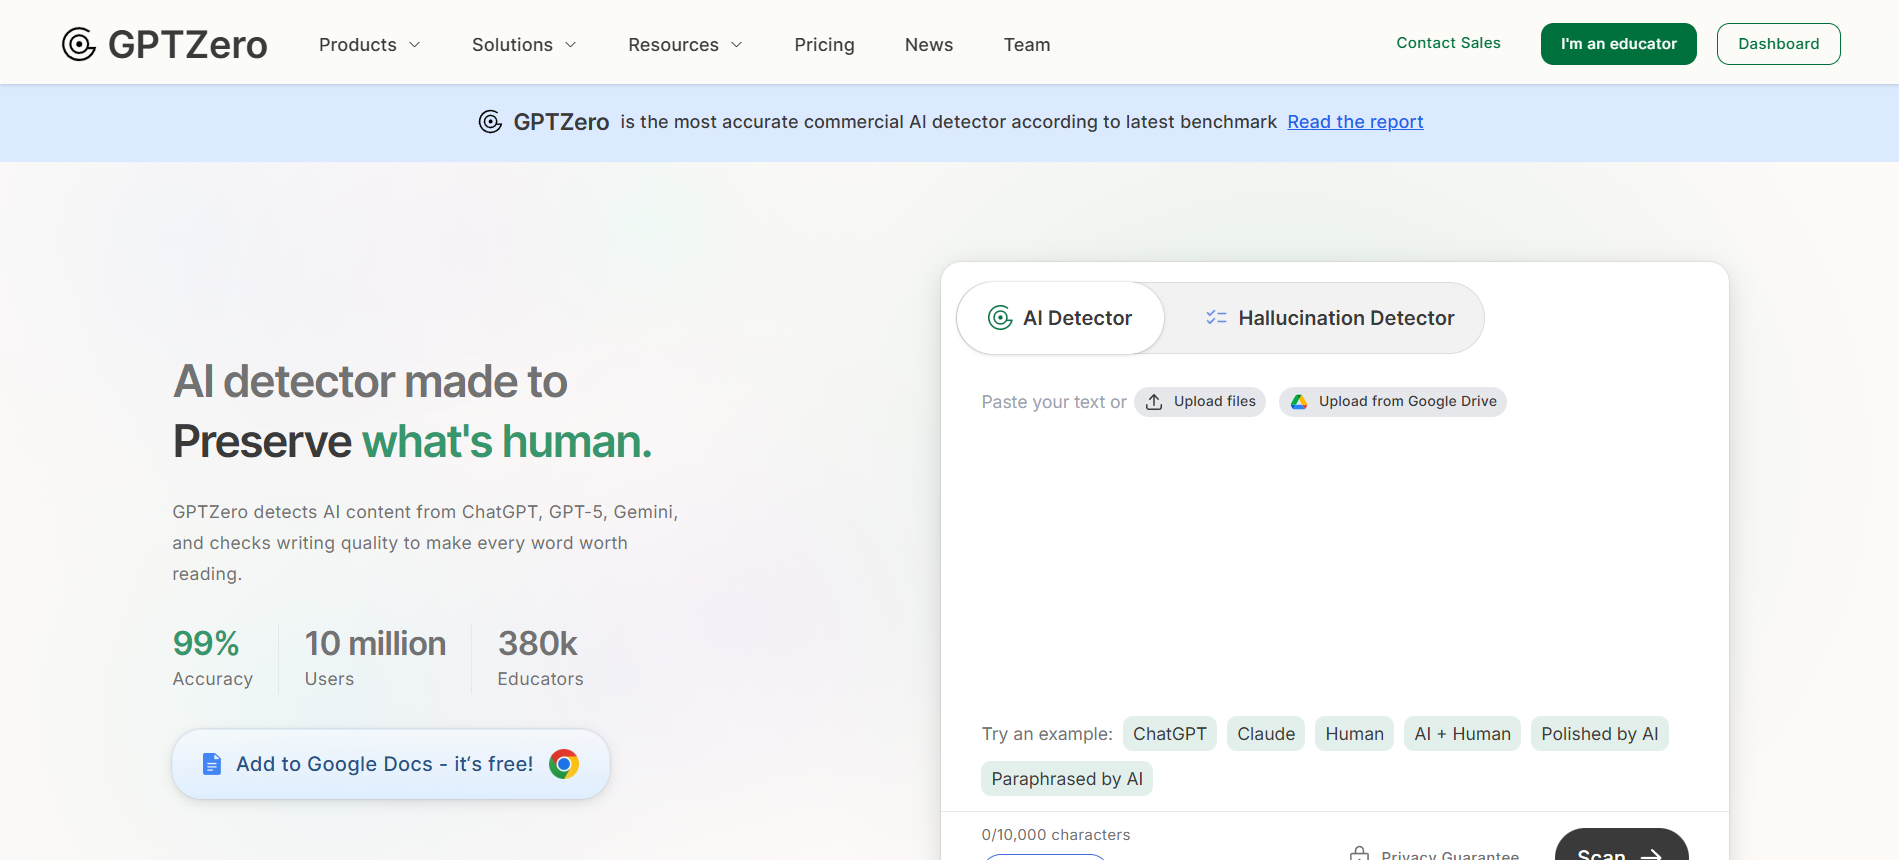
Task: Click the Google Docs document icon
Action: (212, 764)
